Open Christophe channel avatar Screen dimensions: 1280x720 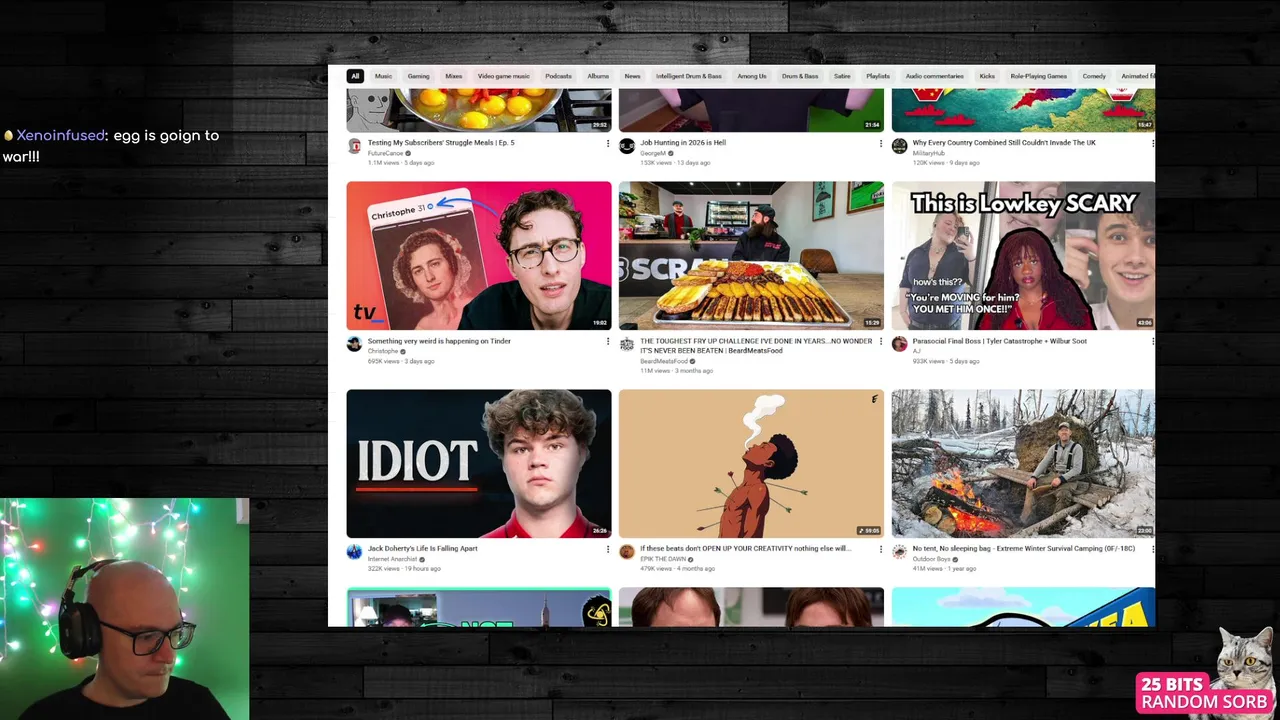354,344
